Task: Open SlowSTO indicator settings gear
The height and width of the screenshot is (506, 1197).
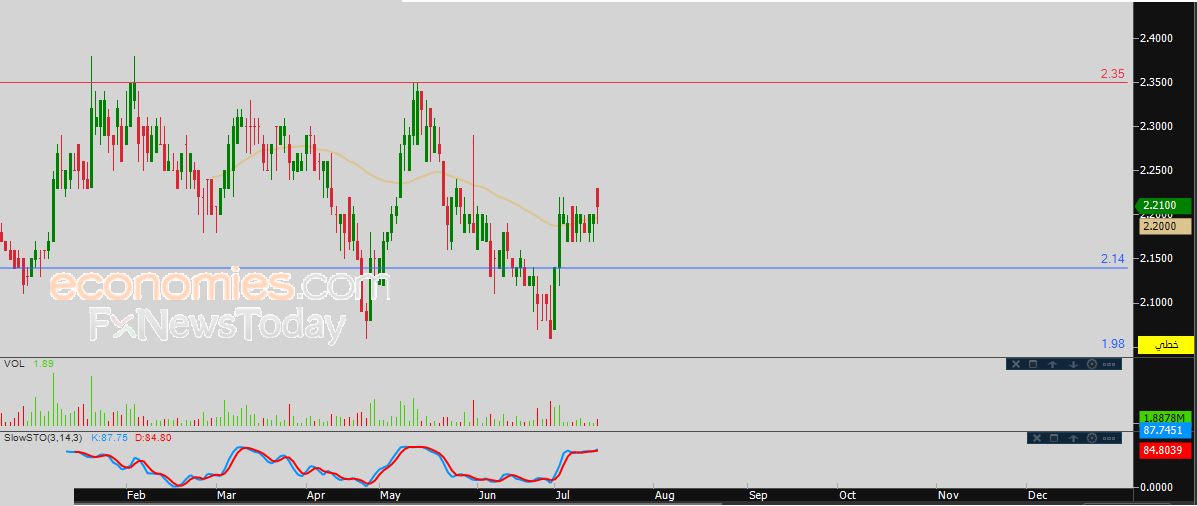Action: click(1092, 438)
